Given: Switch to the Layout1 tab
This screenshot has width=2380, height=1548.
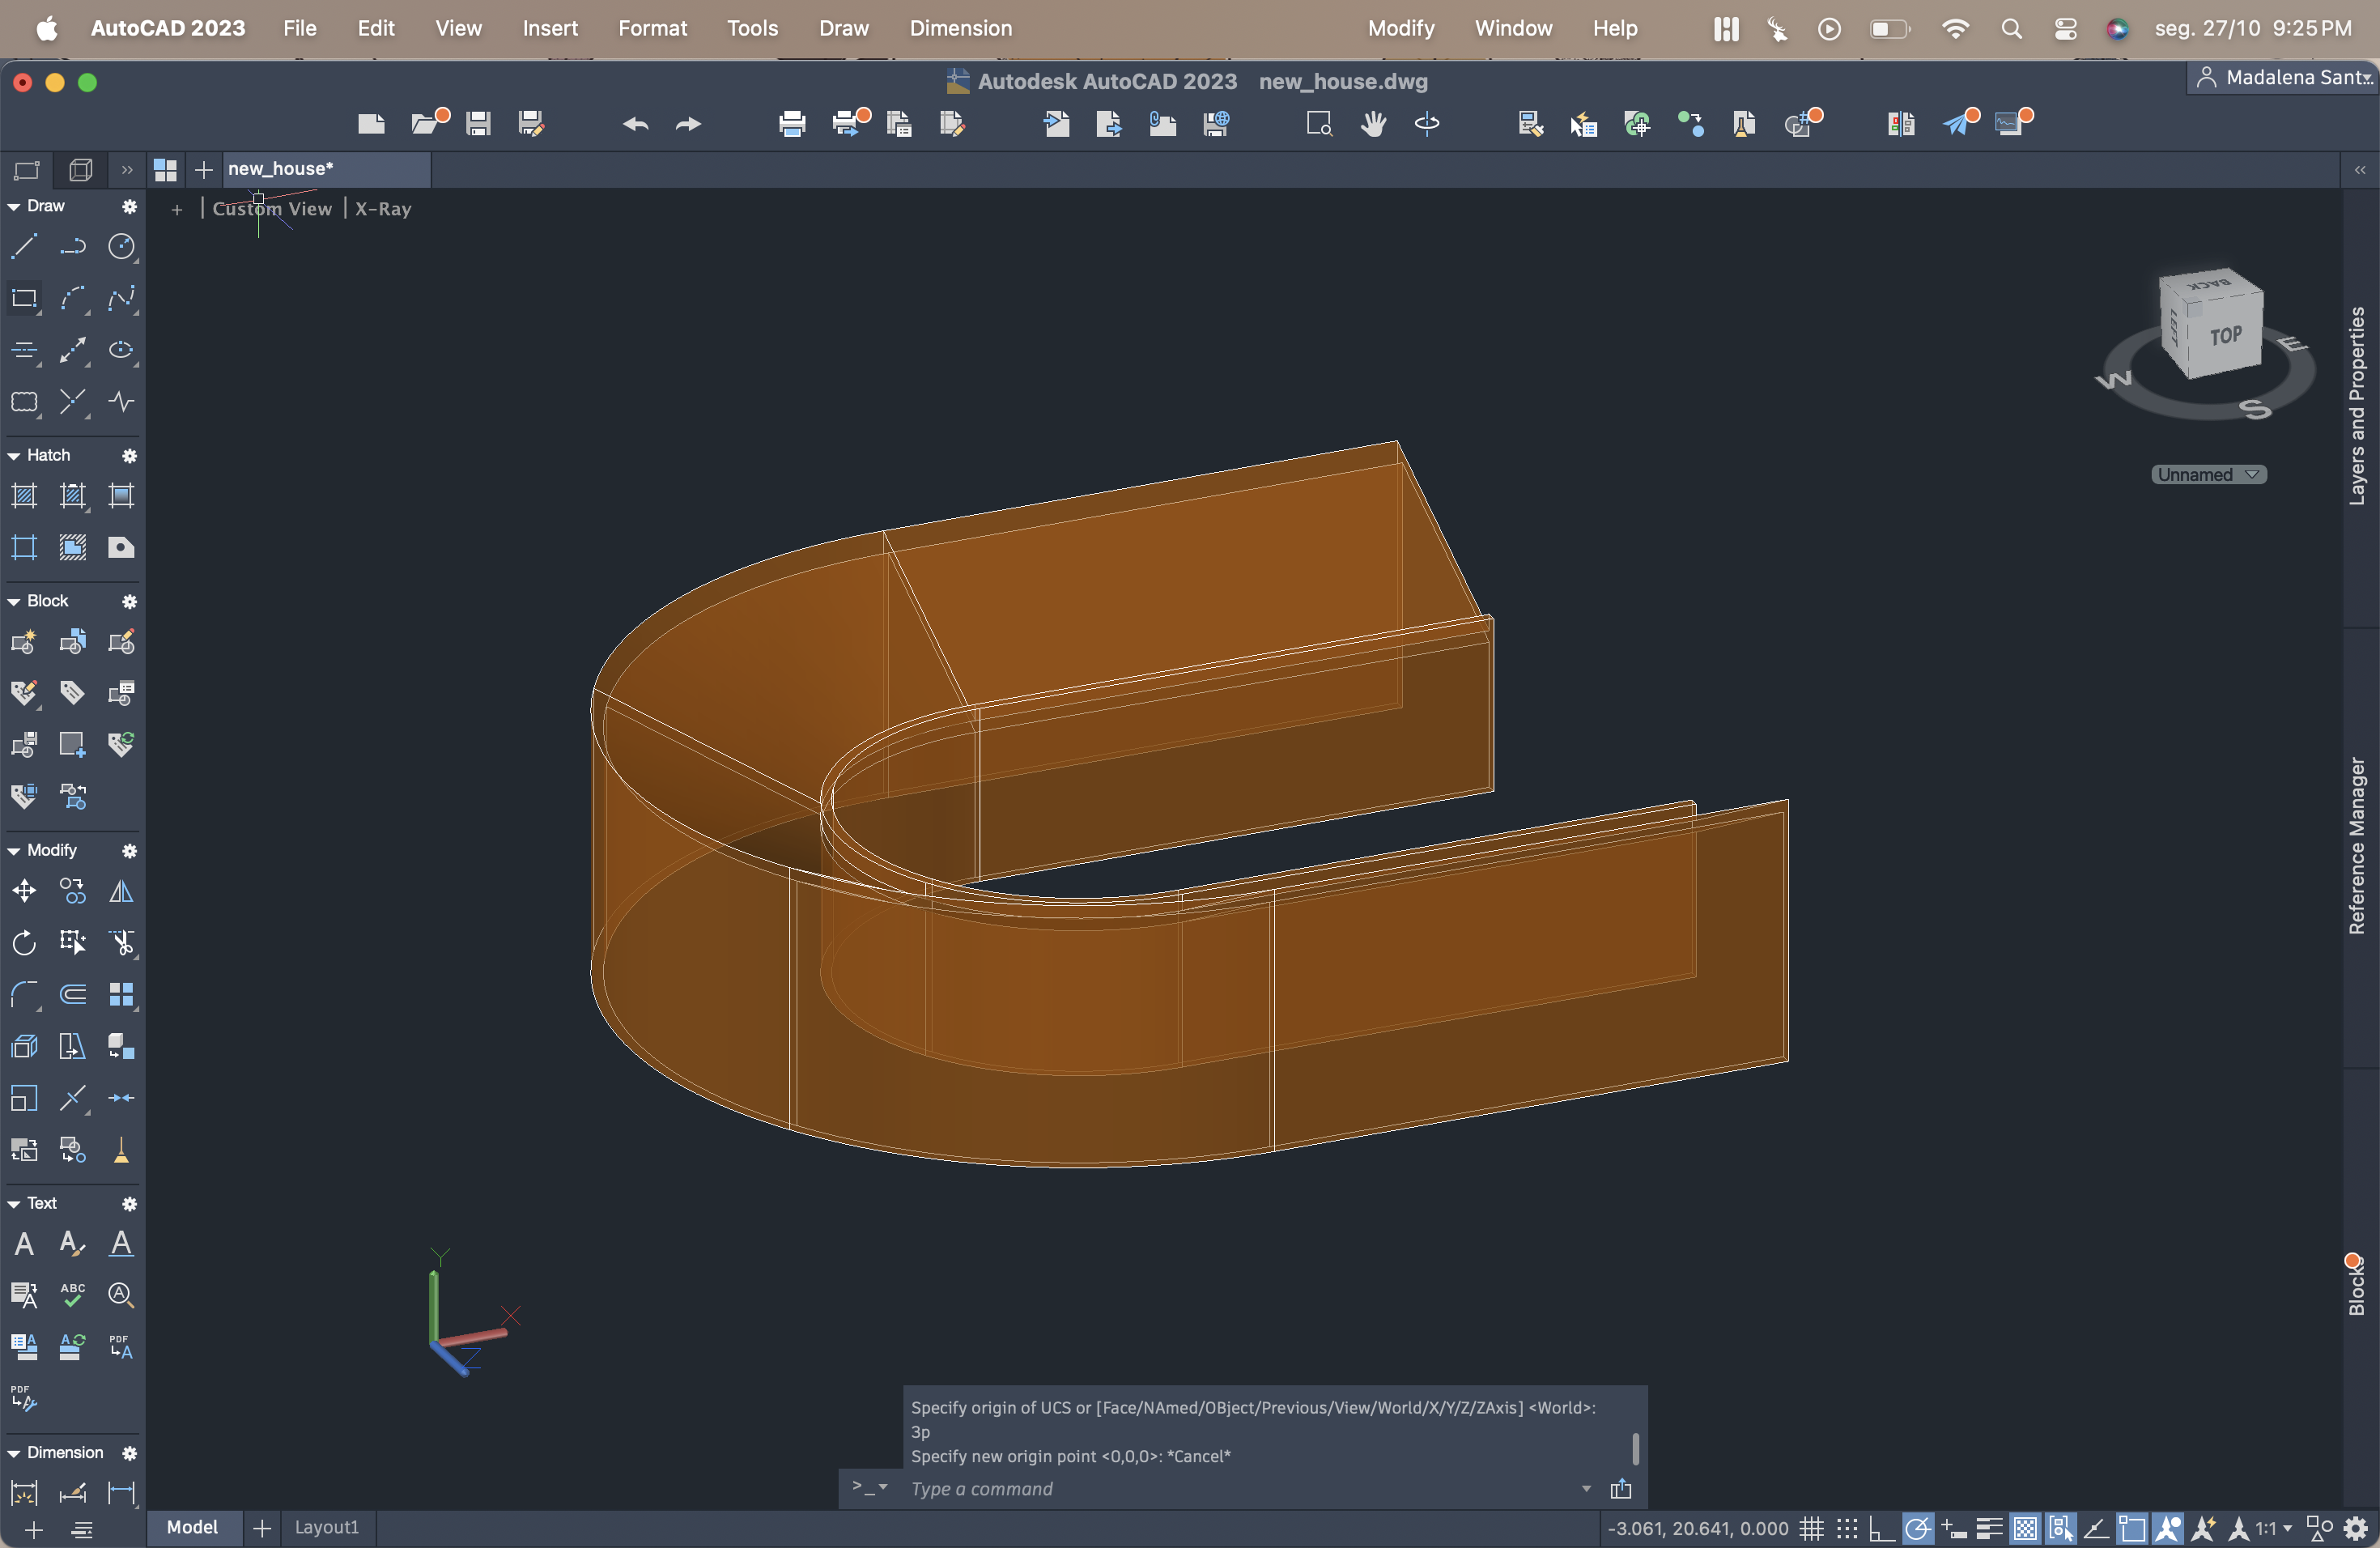Looking at the screenshot, I should 326,1527.
